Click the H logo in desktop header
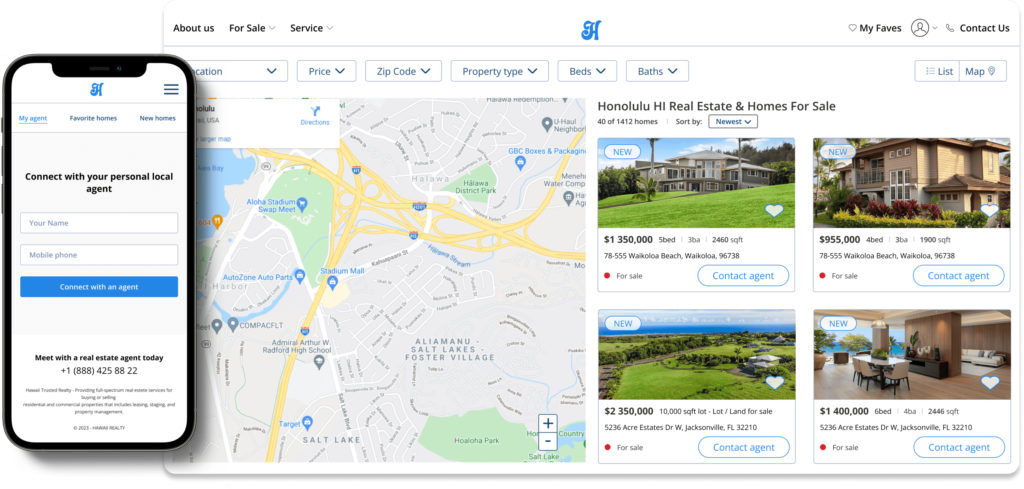 [x=591, y=29]
